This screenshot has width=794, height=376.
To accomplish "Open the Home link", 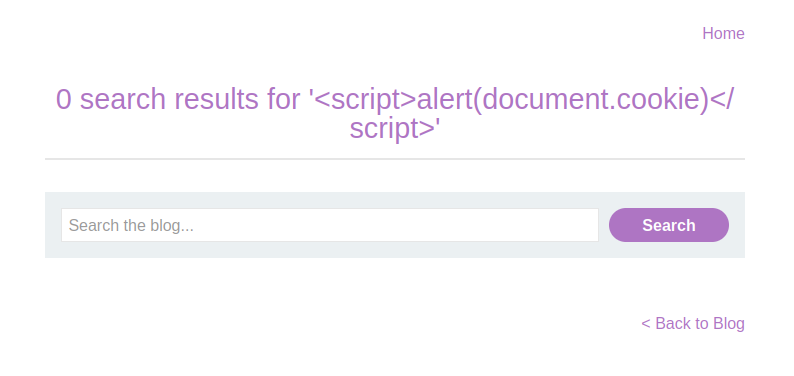I will coord(723,33).
